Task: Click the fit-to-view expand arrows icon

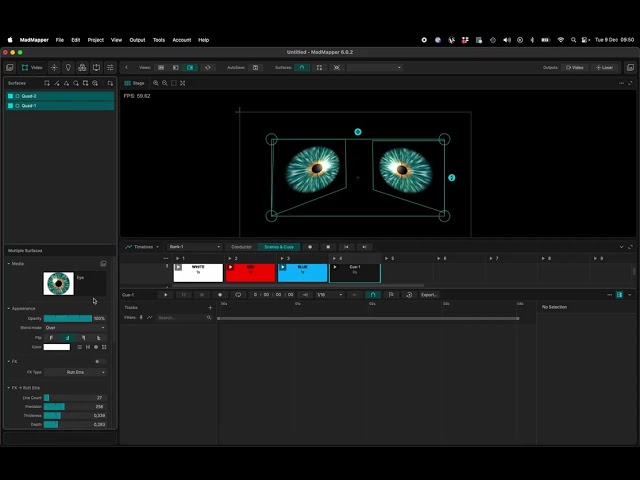Action: pos(182,83)
